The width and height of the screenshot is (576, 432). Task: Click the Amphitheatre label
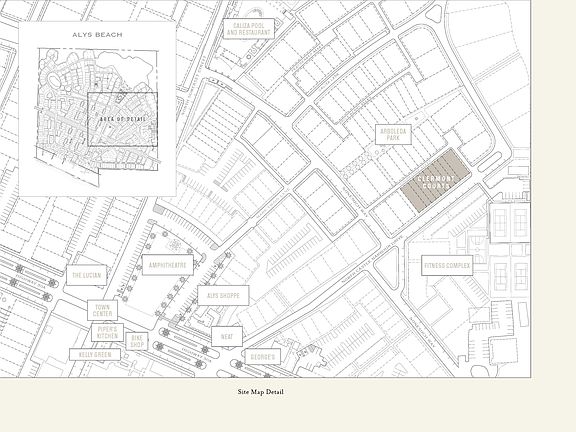(x=168, y=265)
